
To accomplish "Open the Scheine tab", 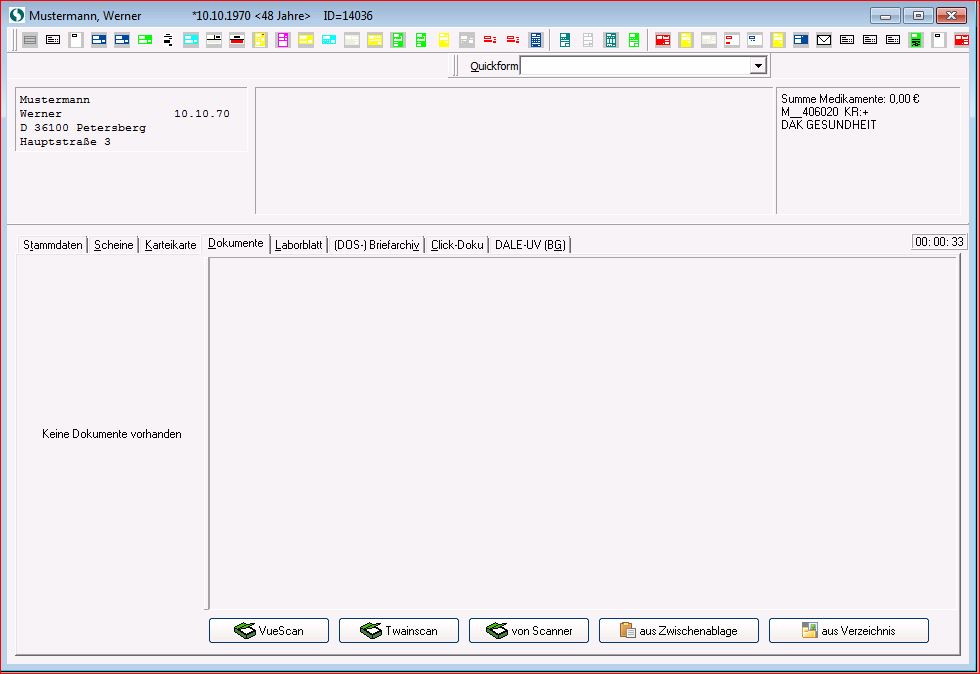I will (x=113, y=245).
